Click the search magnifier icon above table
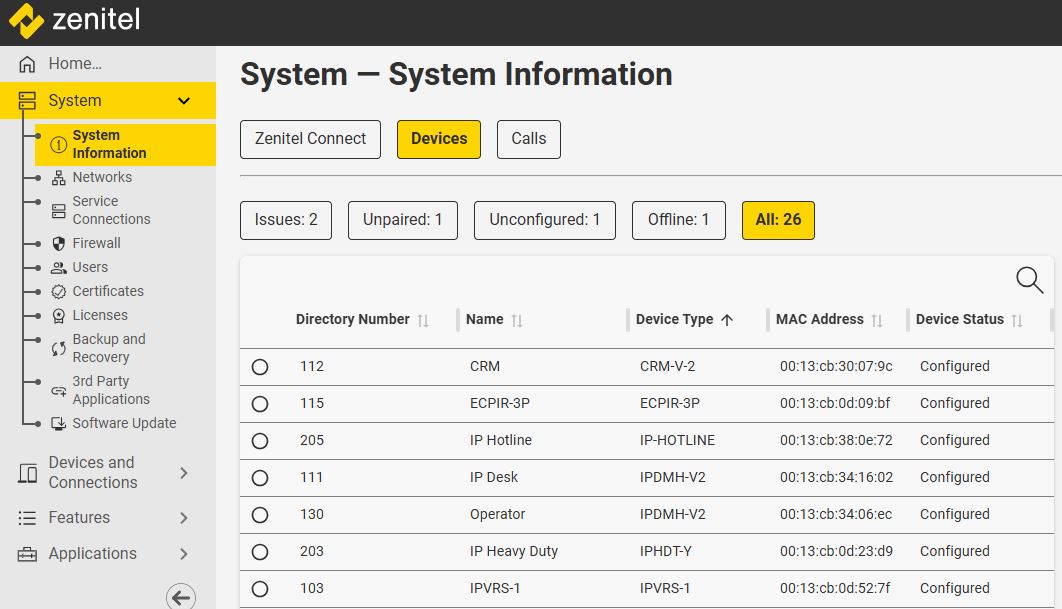The height and width of the screenshot is (609, 1062). [1029, 280]
